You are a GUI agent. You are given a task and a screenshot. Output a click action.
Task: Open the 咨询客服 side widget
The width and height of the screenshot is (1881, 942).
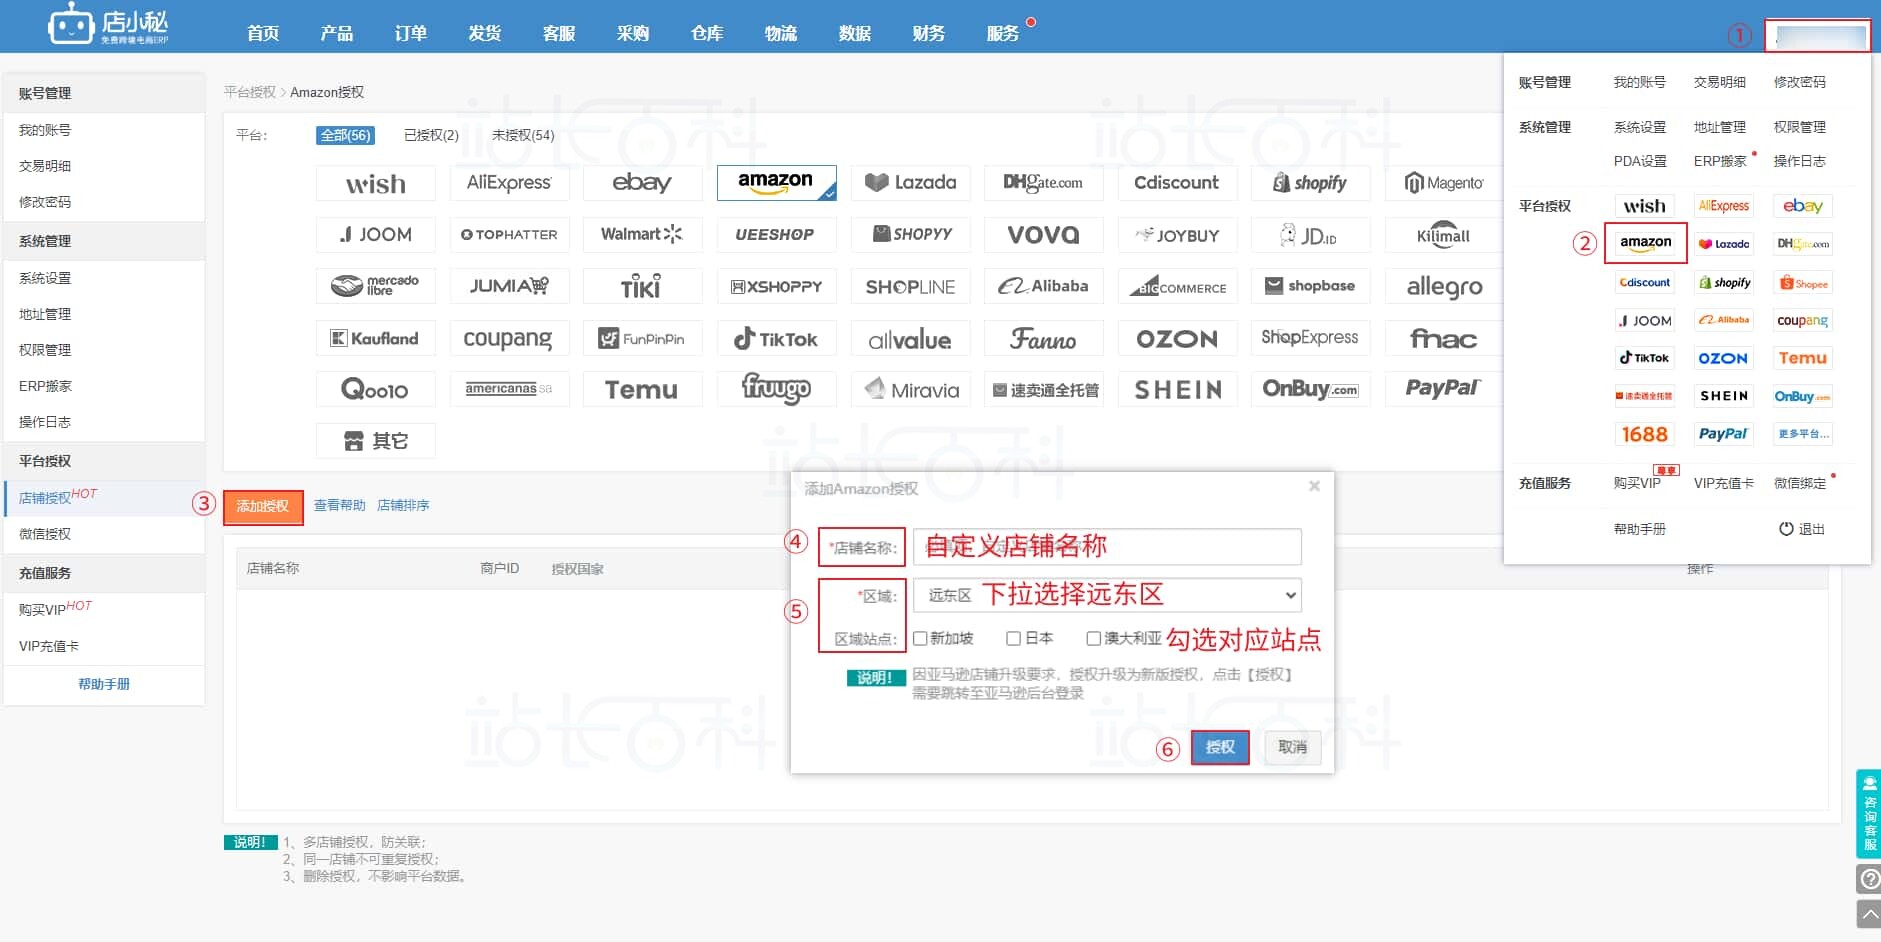(x=1869, y=814)
